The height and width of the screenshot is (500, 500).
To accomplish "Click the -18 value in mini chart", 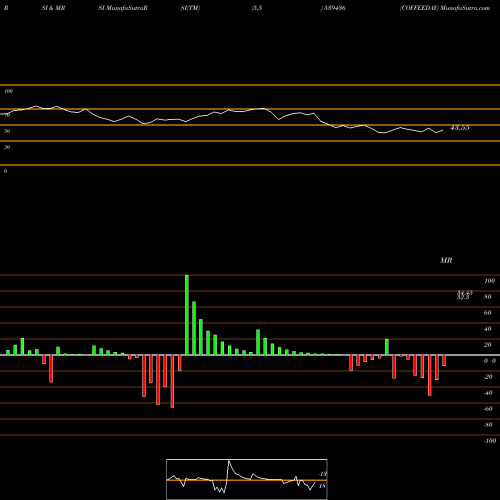I will (323, 474).
